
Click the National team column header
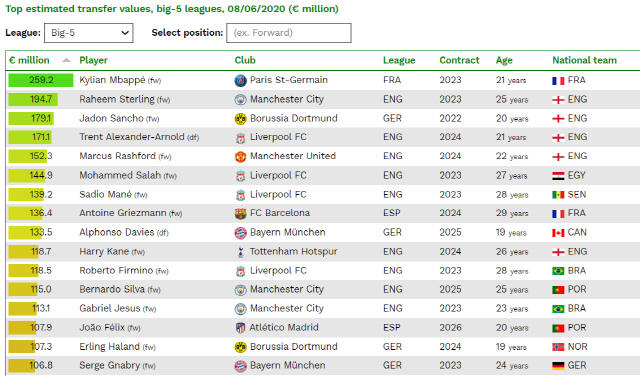(584, 60)
